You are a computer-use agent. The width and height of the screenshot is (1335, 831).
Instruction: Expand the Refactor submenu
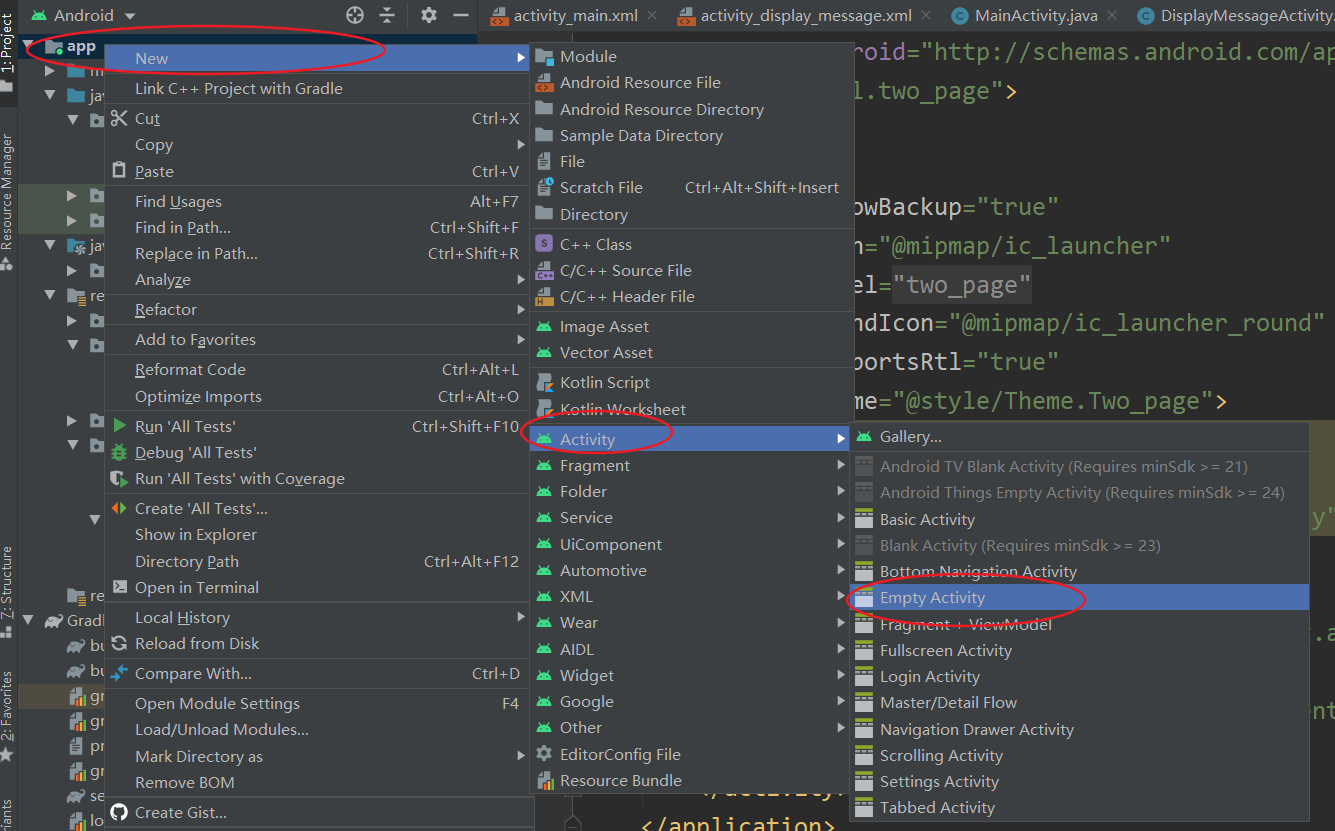tap(317, 310)
